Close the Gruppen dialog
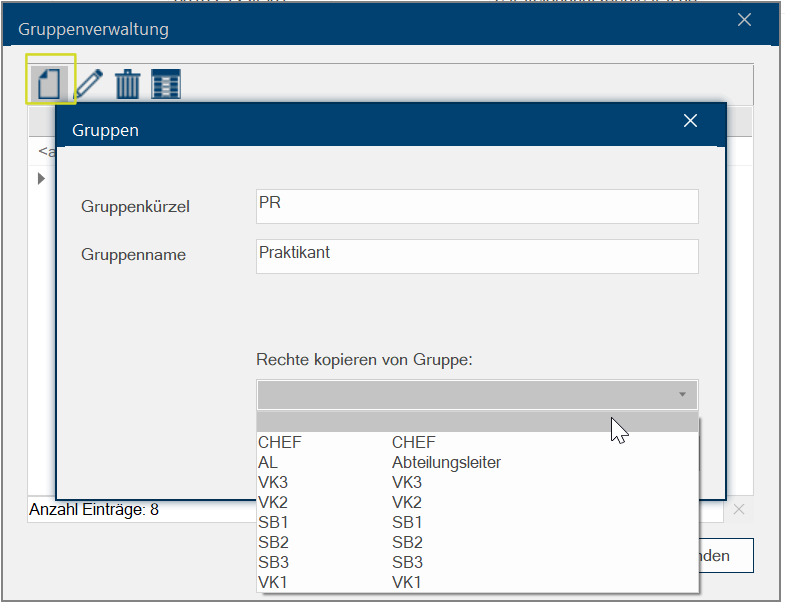 [x=689, y=121]
